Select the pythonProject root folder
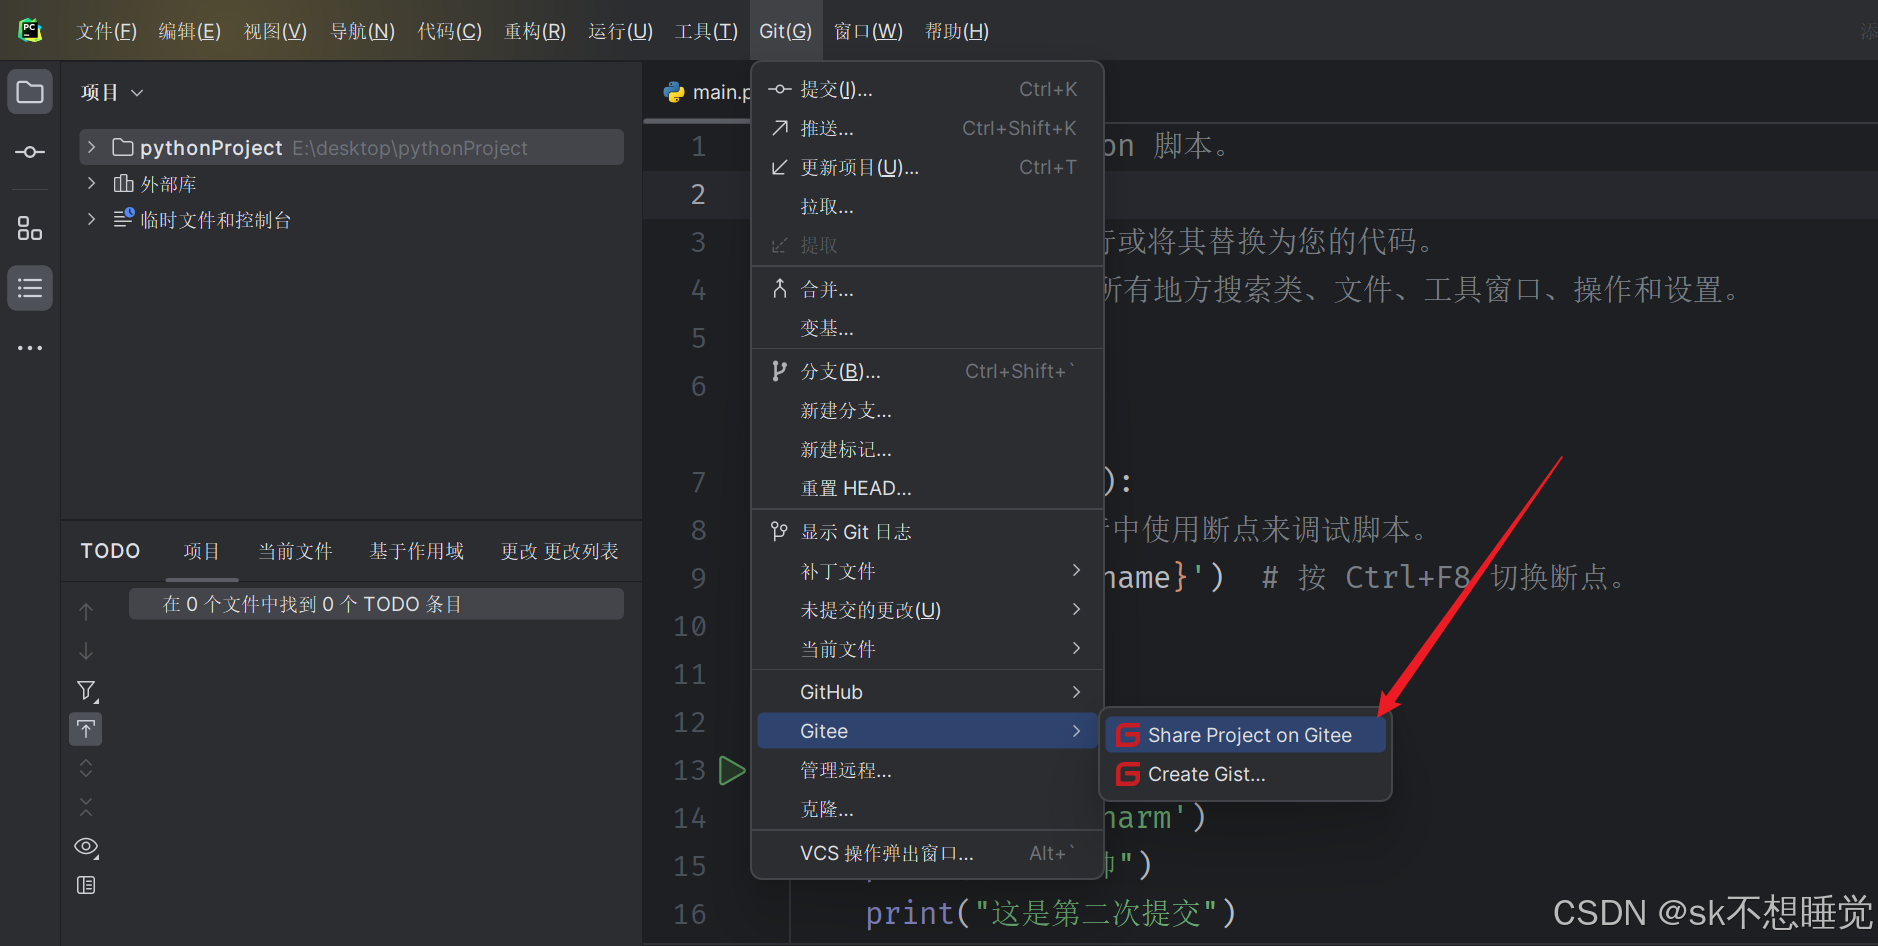The image size is (1878, 946). [351, 147]
